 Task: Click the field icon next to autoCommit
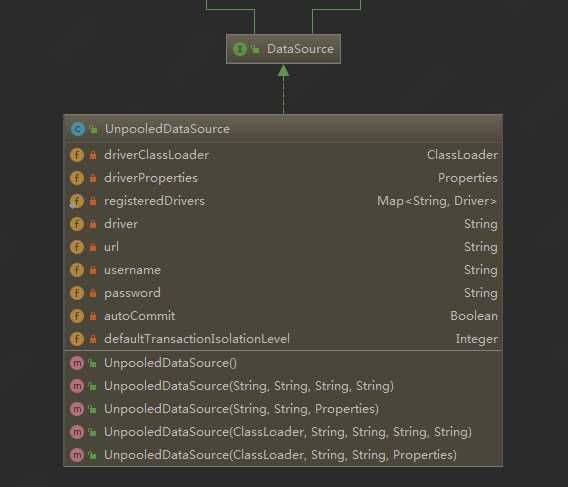(77, 316)
